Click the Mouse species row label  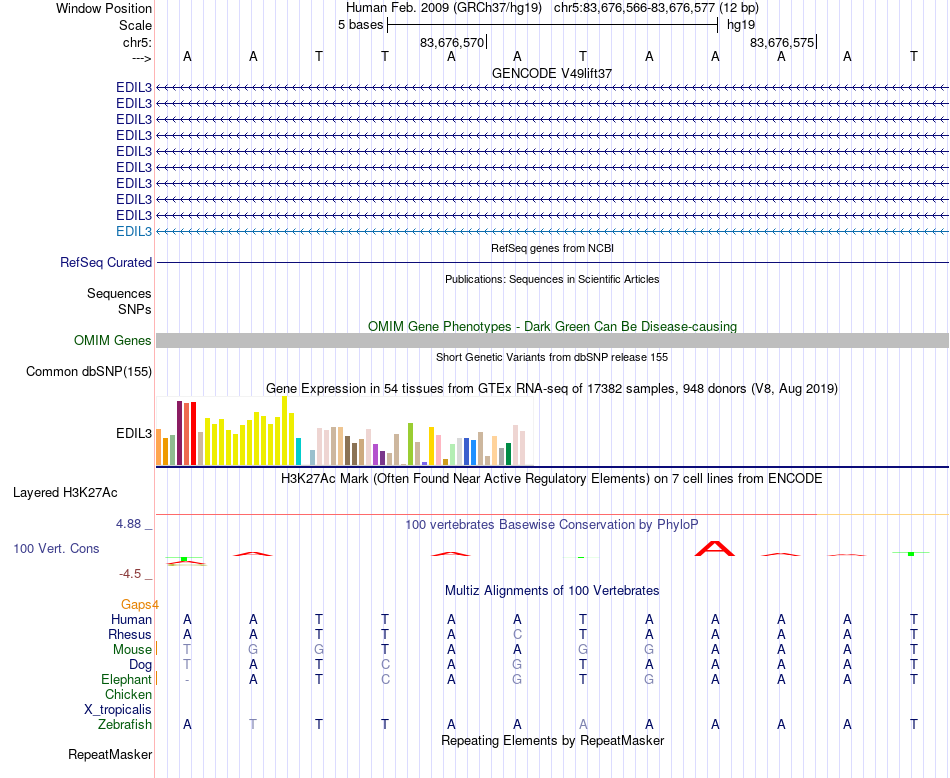132,650
